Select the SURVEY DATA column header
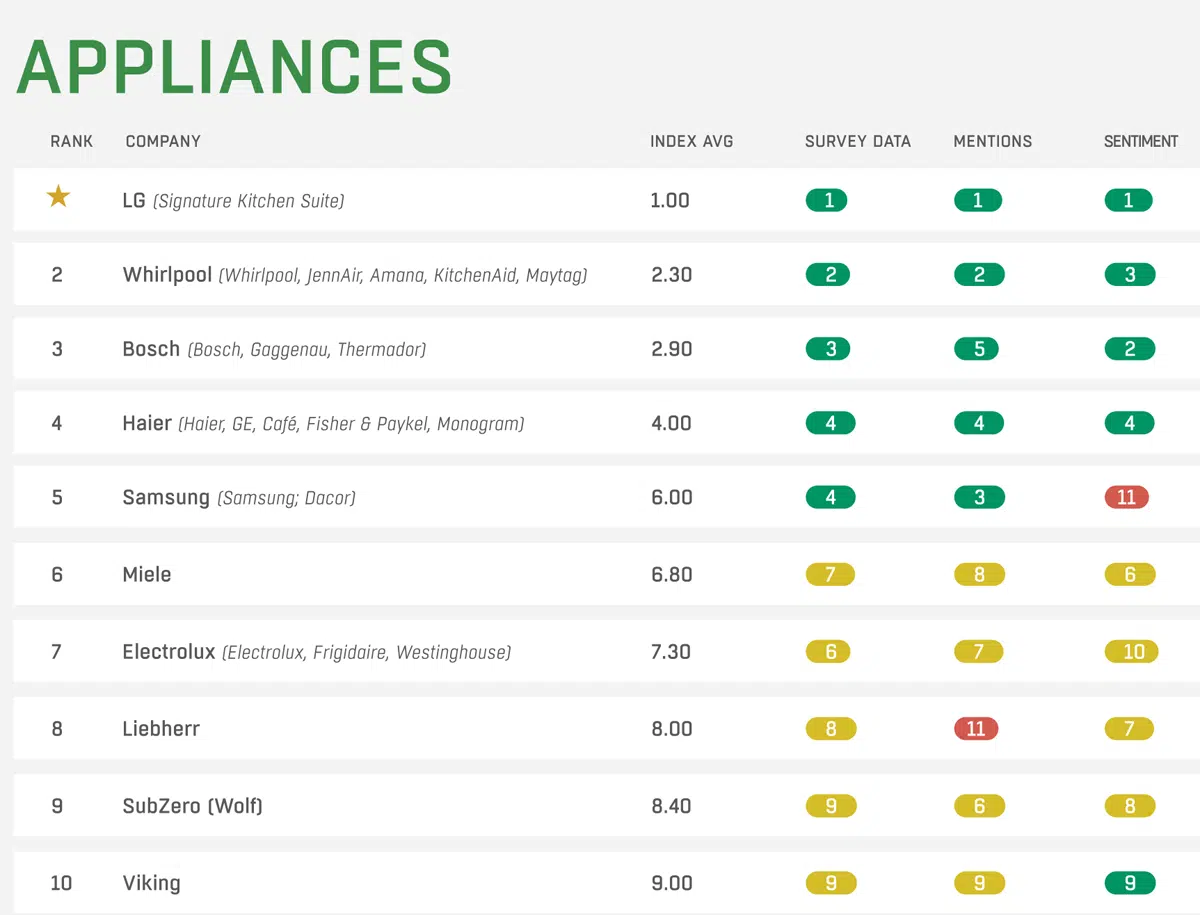Screen dimensions: 1200x915 [858, 141]
